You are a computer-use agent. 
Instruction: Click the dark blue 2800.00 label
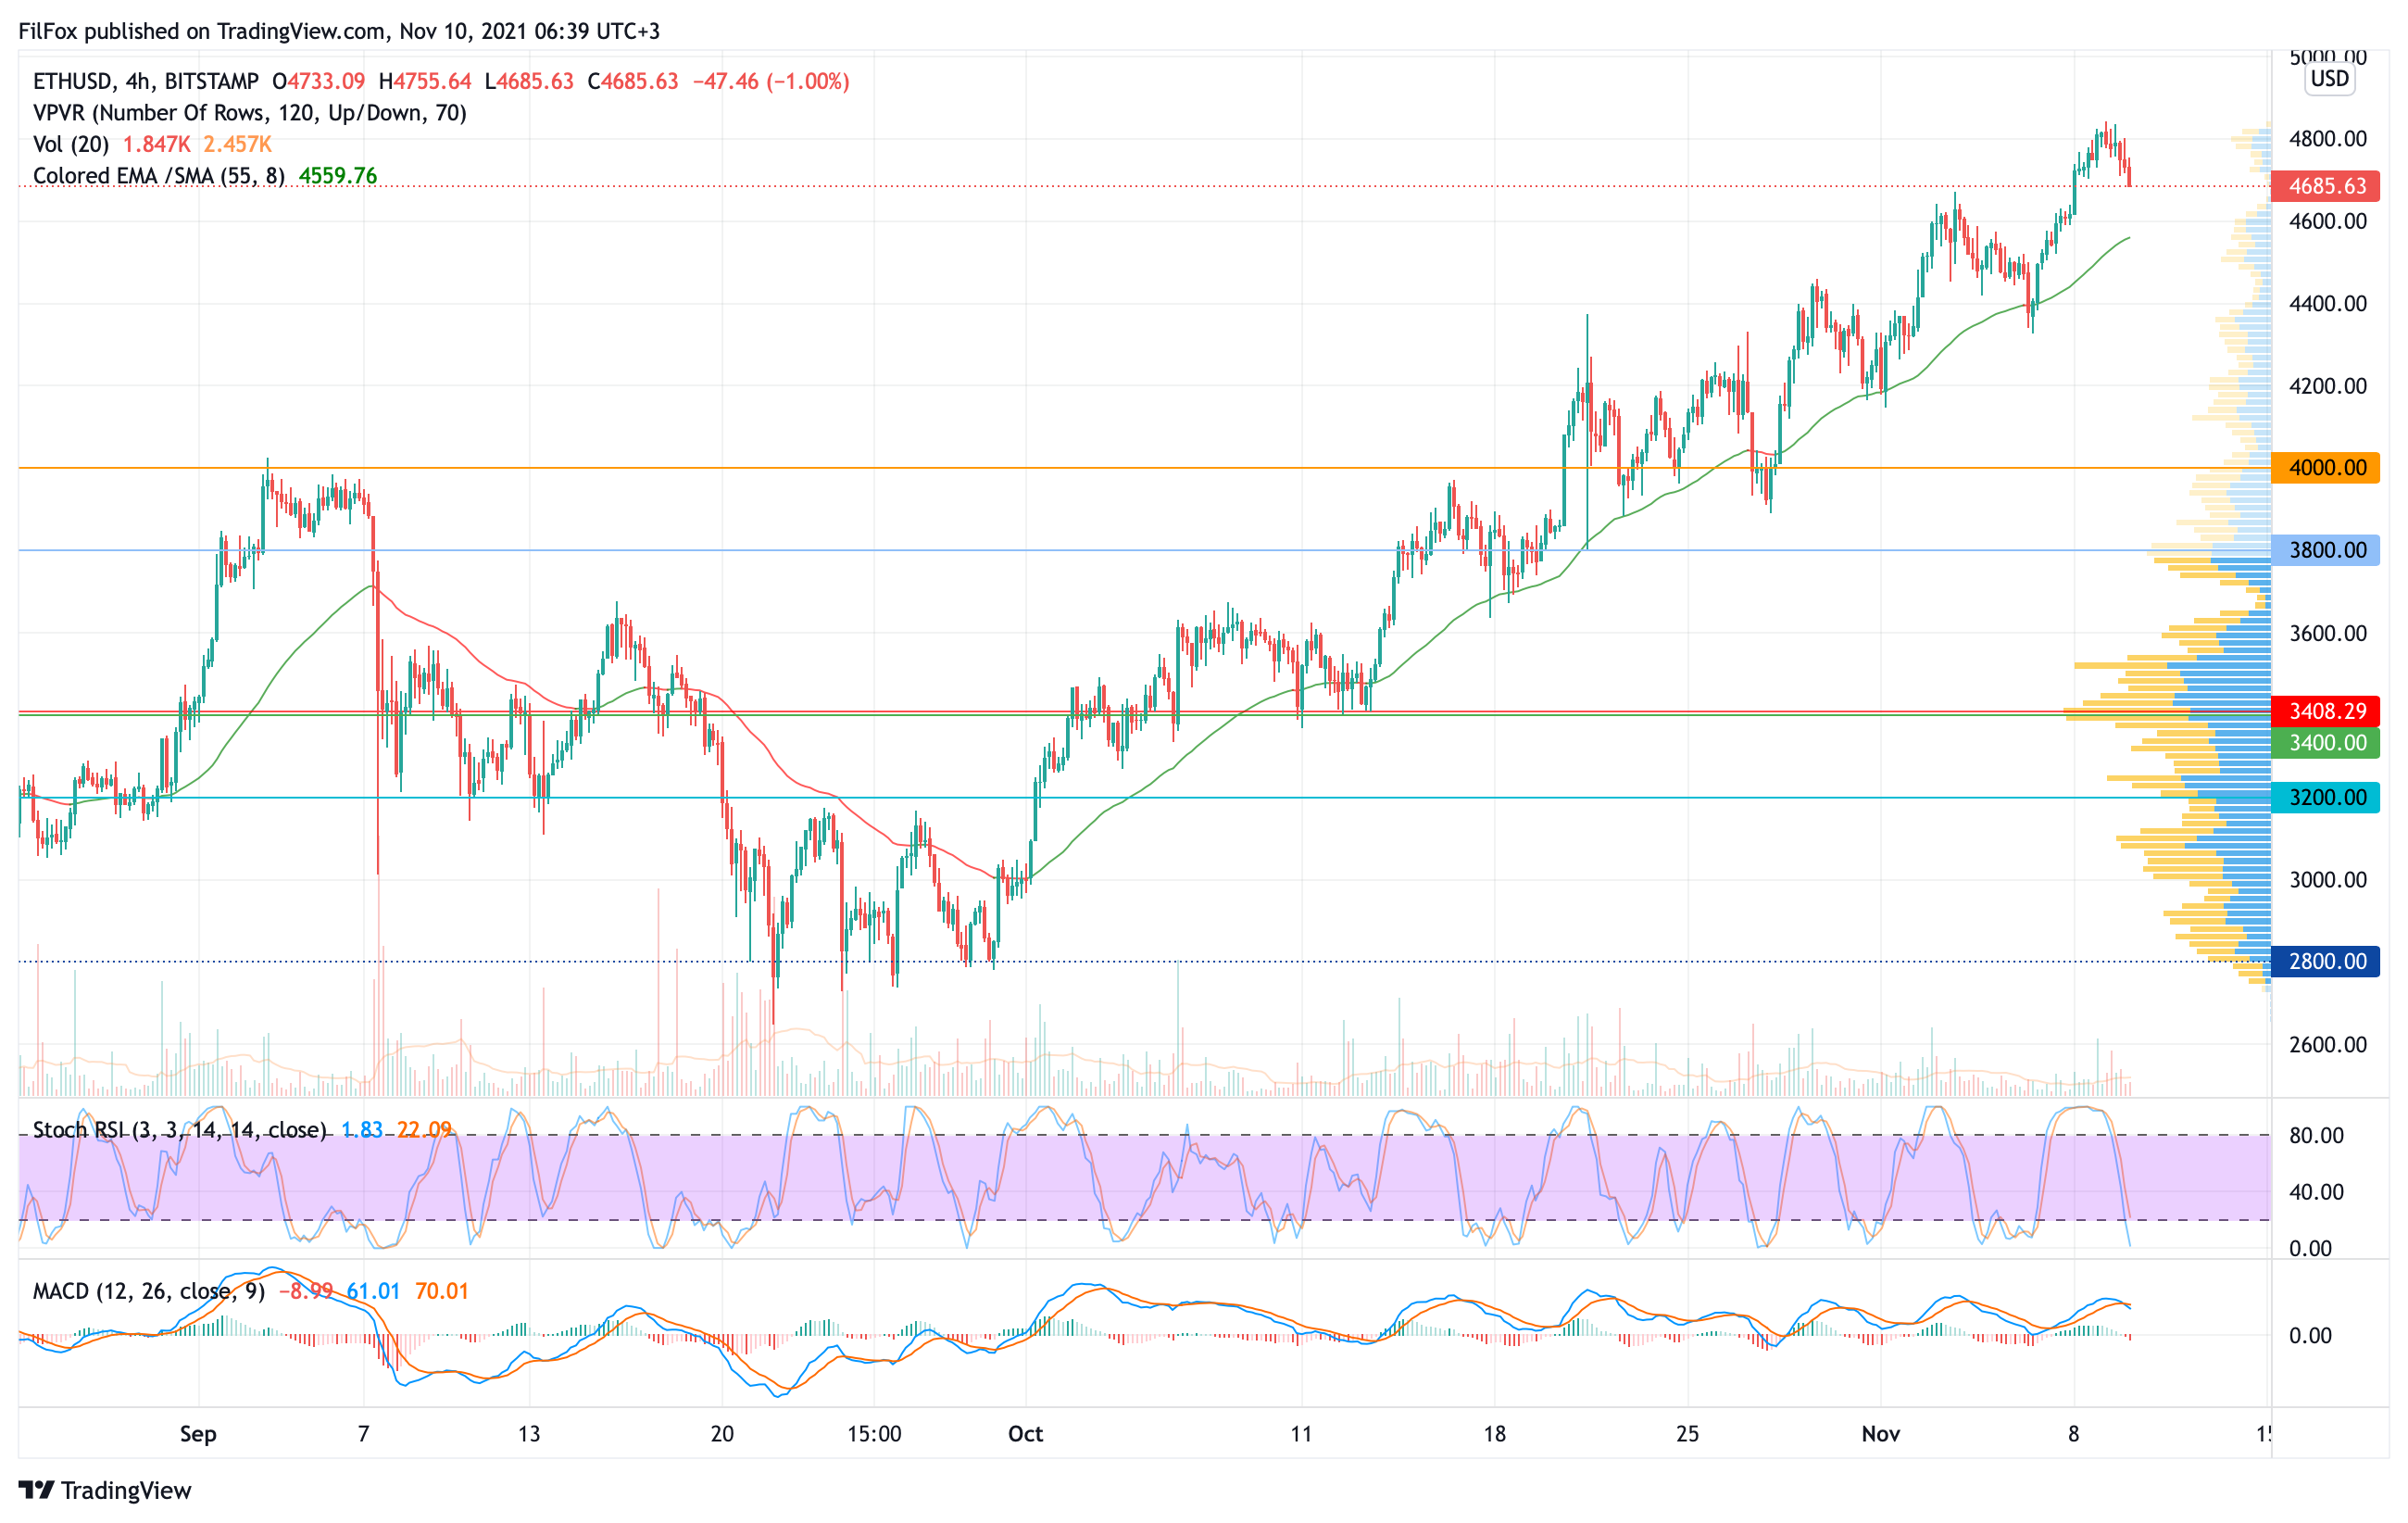2326,962
